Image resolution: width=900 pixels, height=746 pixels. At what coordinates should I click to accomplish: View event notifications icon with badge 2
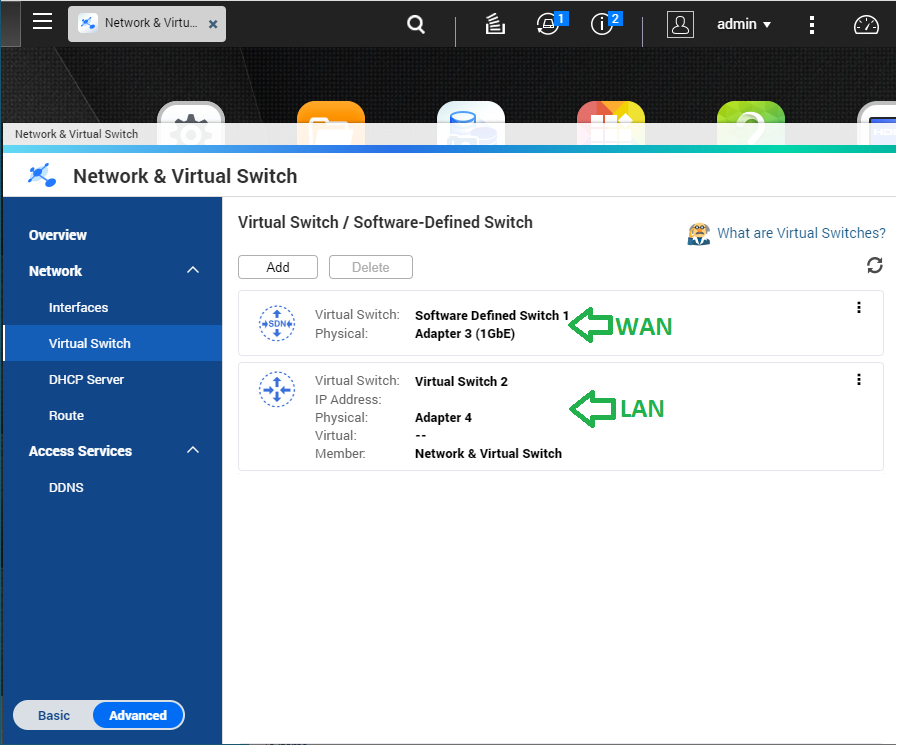tap(606, 24)
